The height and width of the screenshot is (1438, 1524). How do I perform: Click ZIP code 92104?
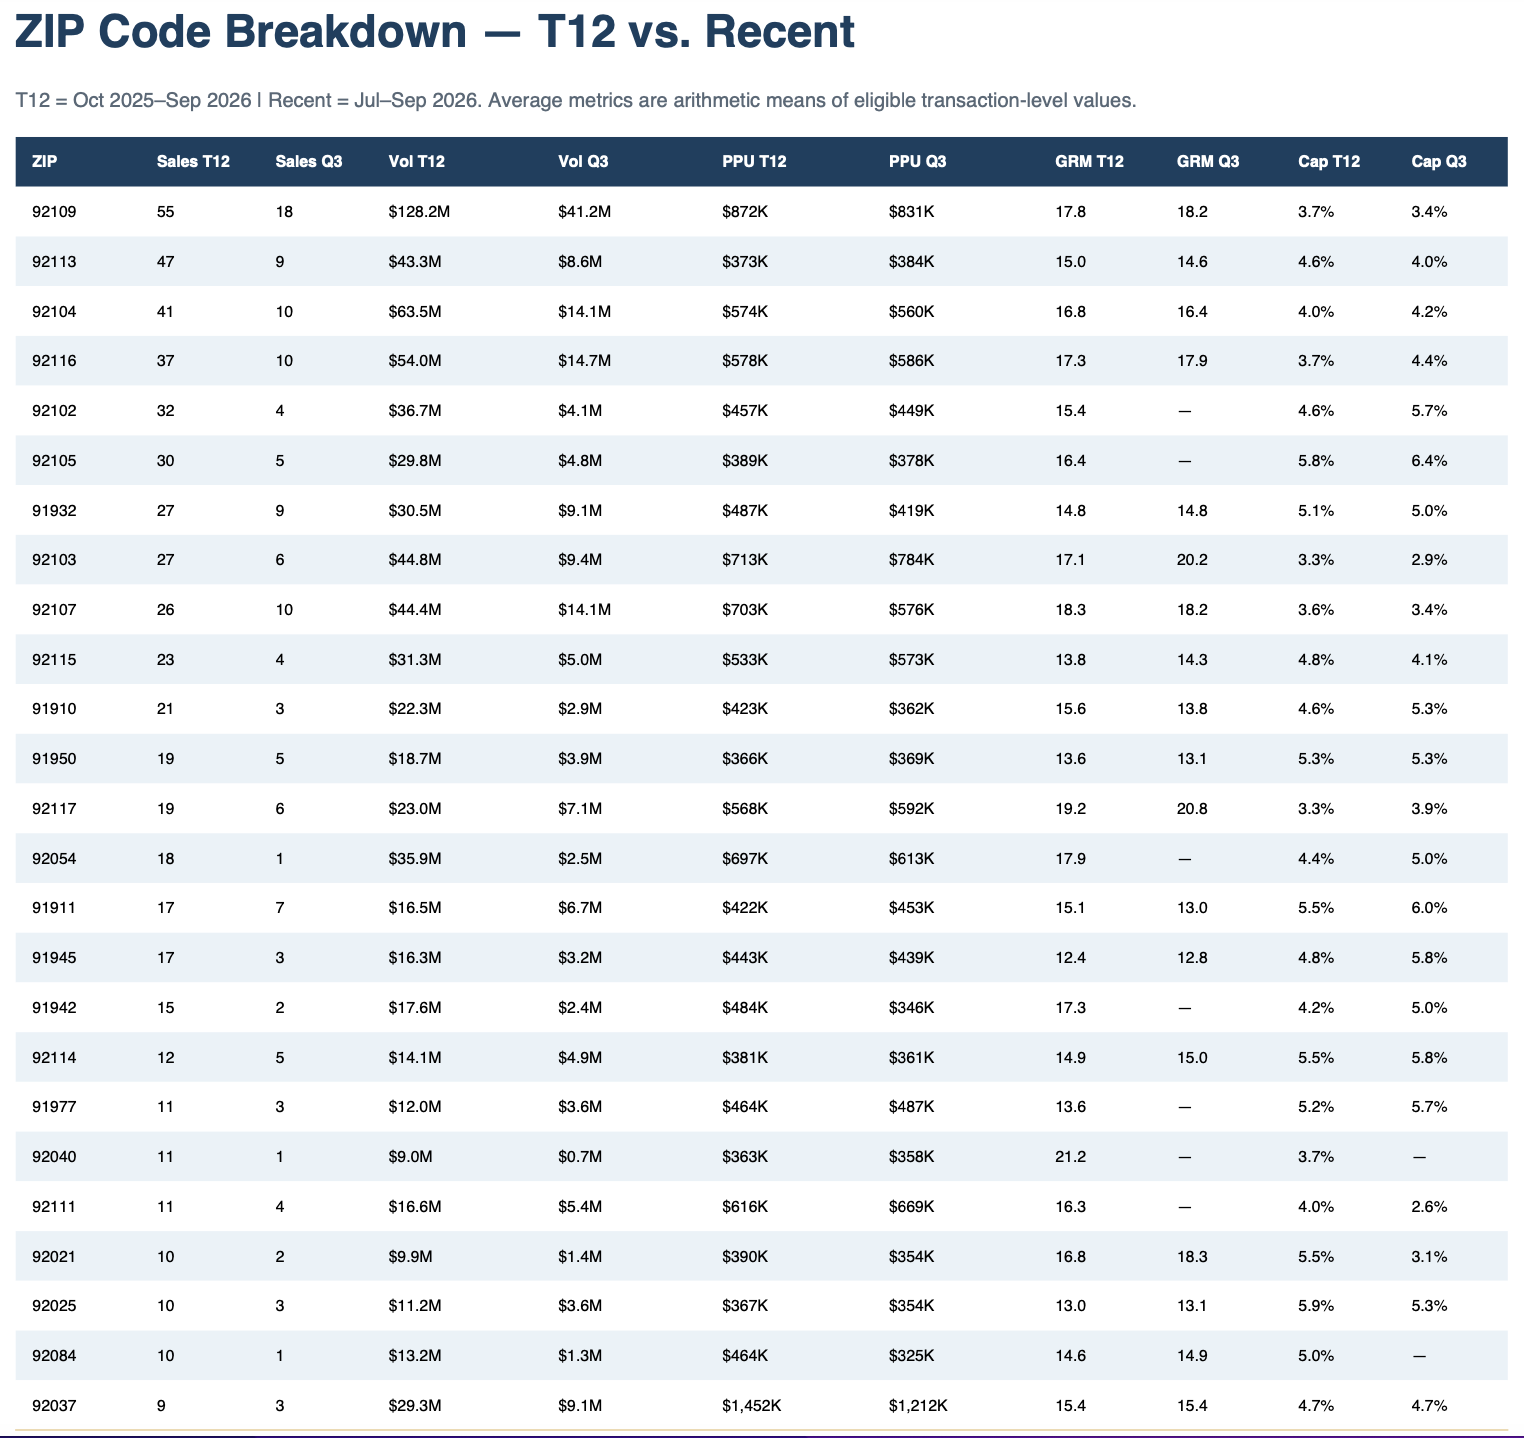tap(54, 311)
